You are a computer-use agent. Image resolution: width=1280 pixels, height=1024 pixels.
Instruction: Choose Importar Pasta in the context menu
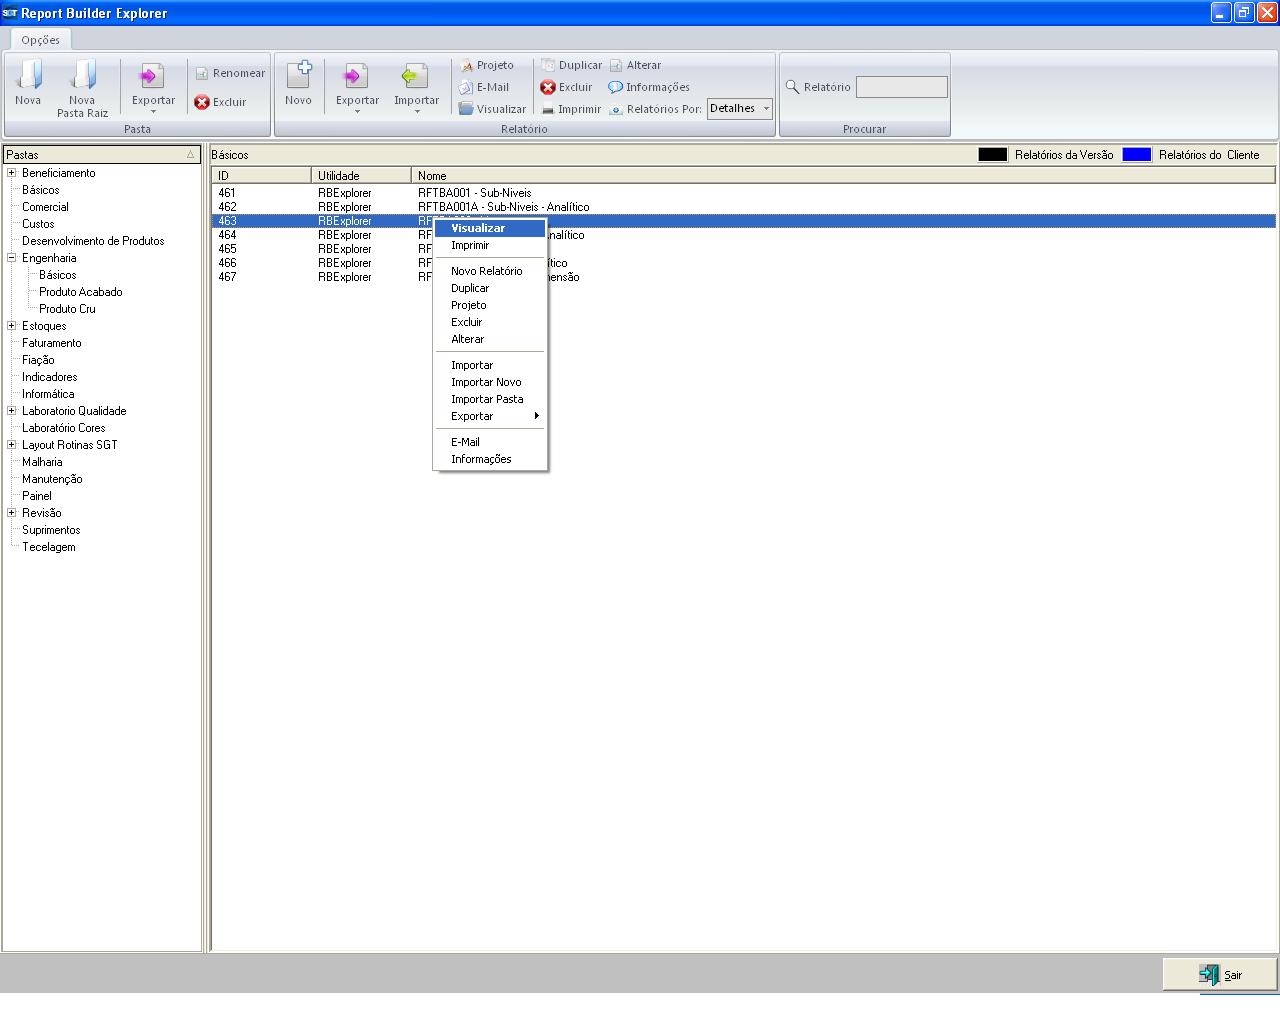point(490,399)
